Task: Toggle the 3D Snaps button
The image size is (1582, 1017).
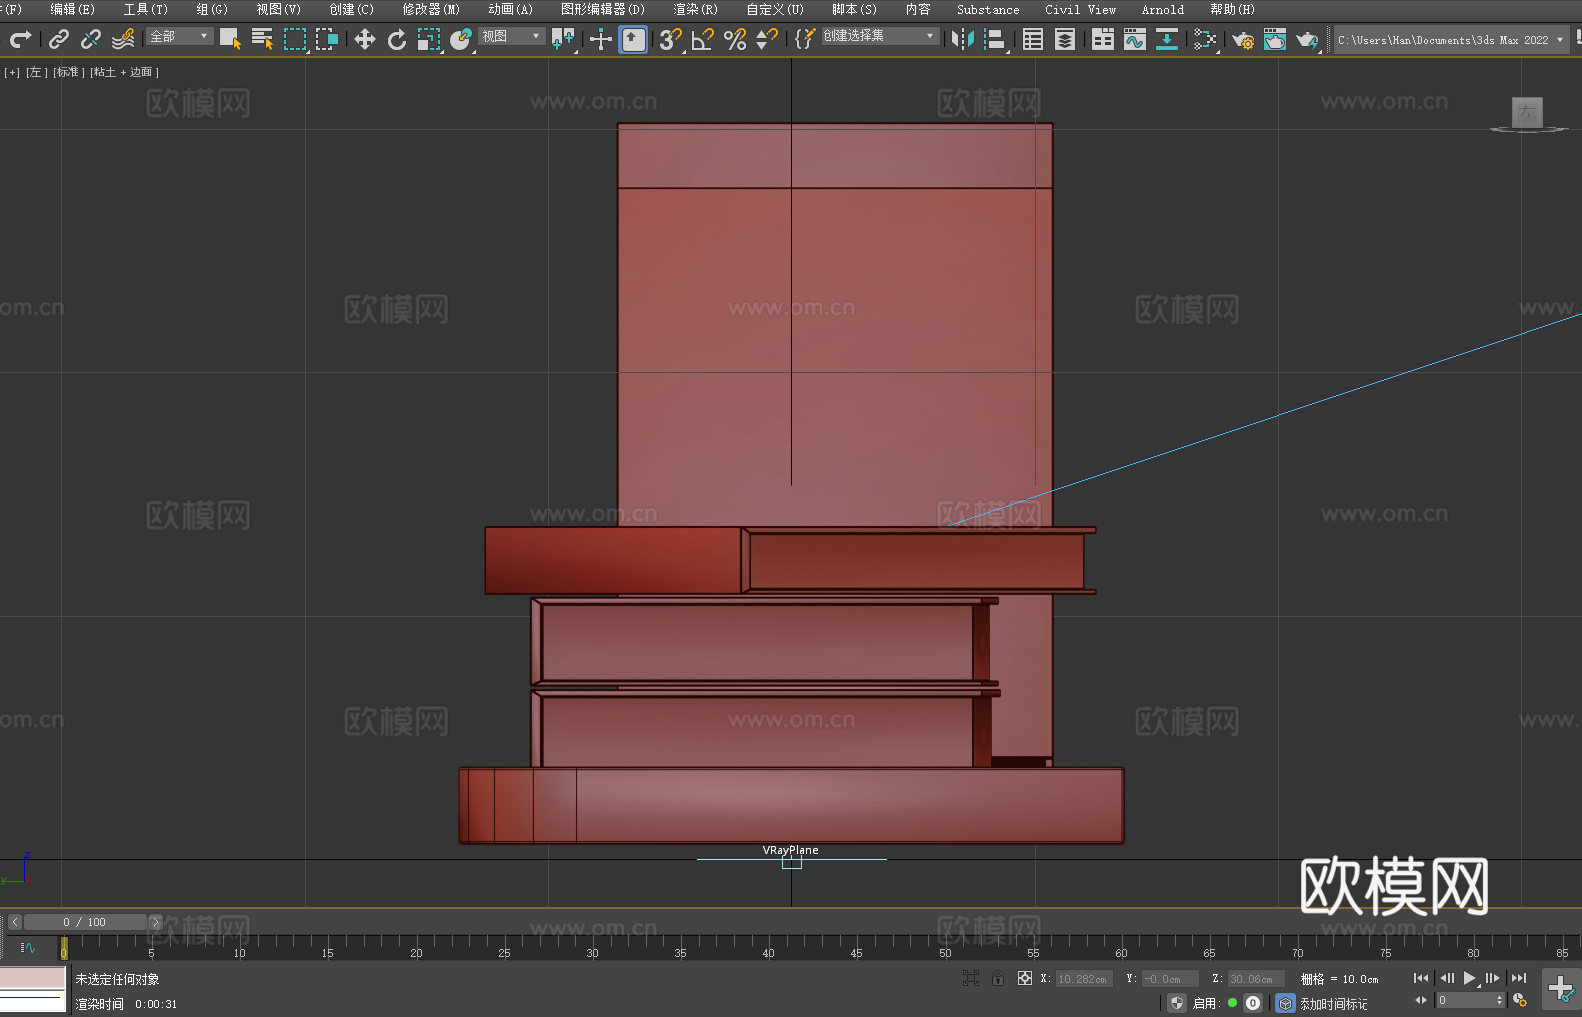Action: pos(670,39)
